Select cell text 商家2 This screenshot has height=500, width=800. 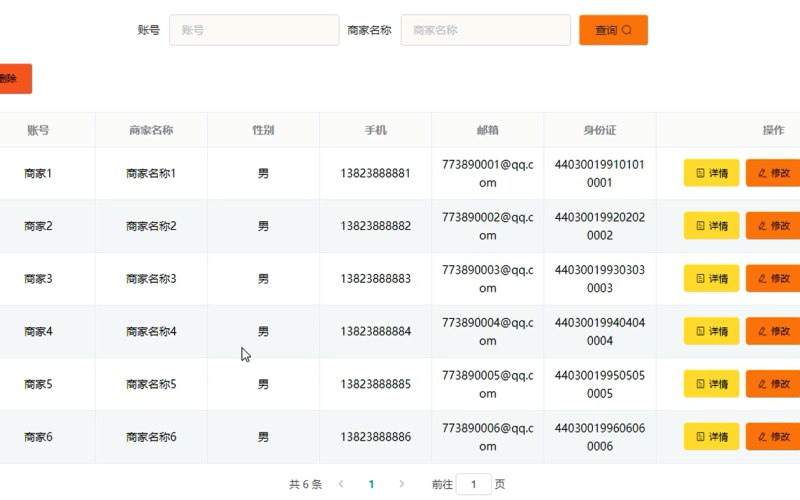point(38,226)
